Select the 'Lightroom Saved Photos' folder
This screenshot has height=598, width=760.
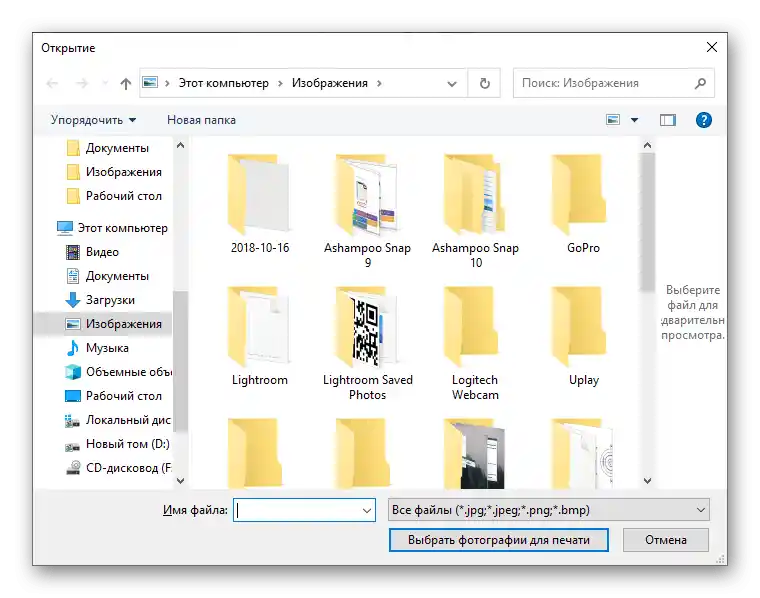(x=367, y=343)
